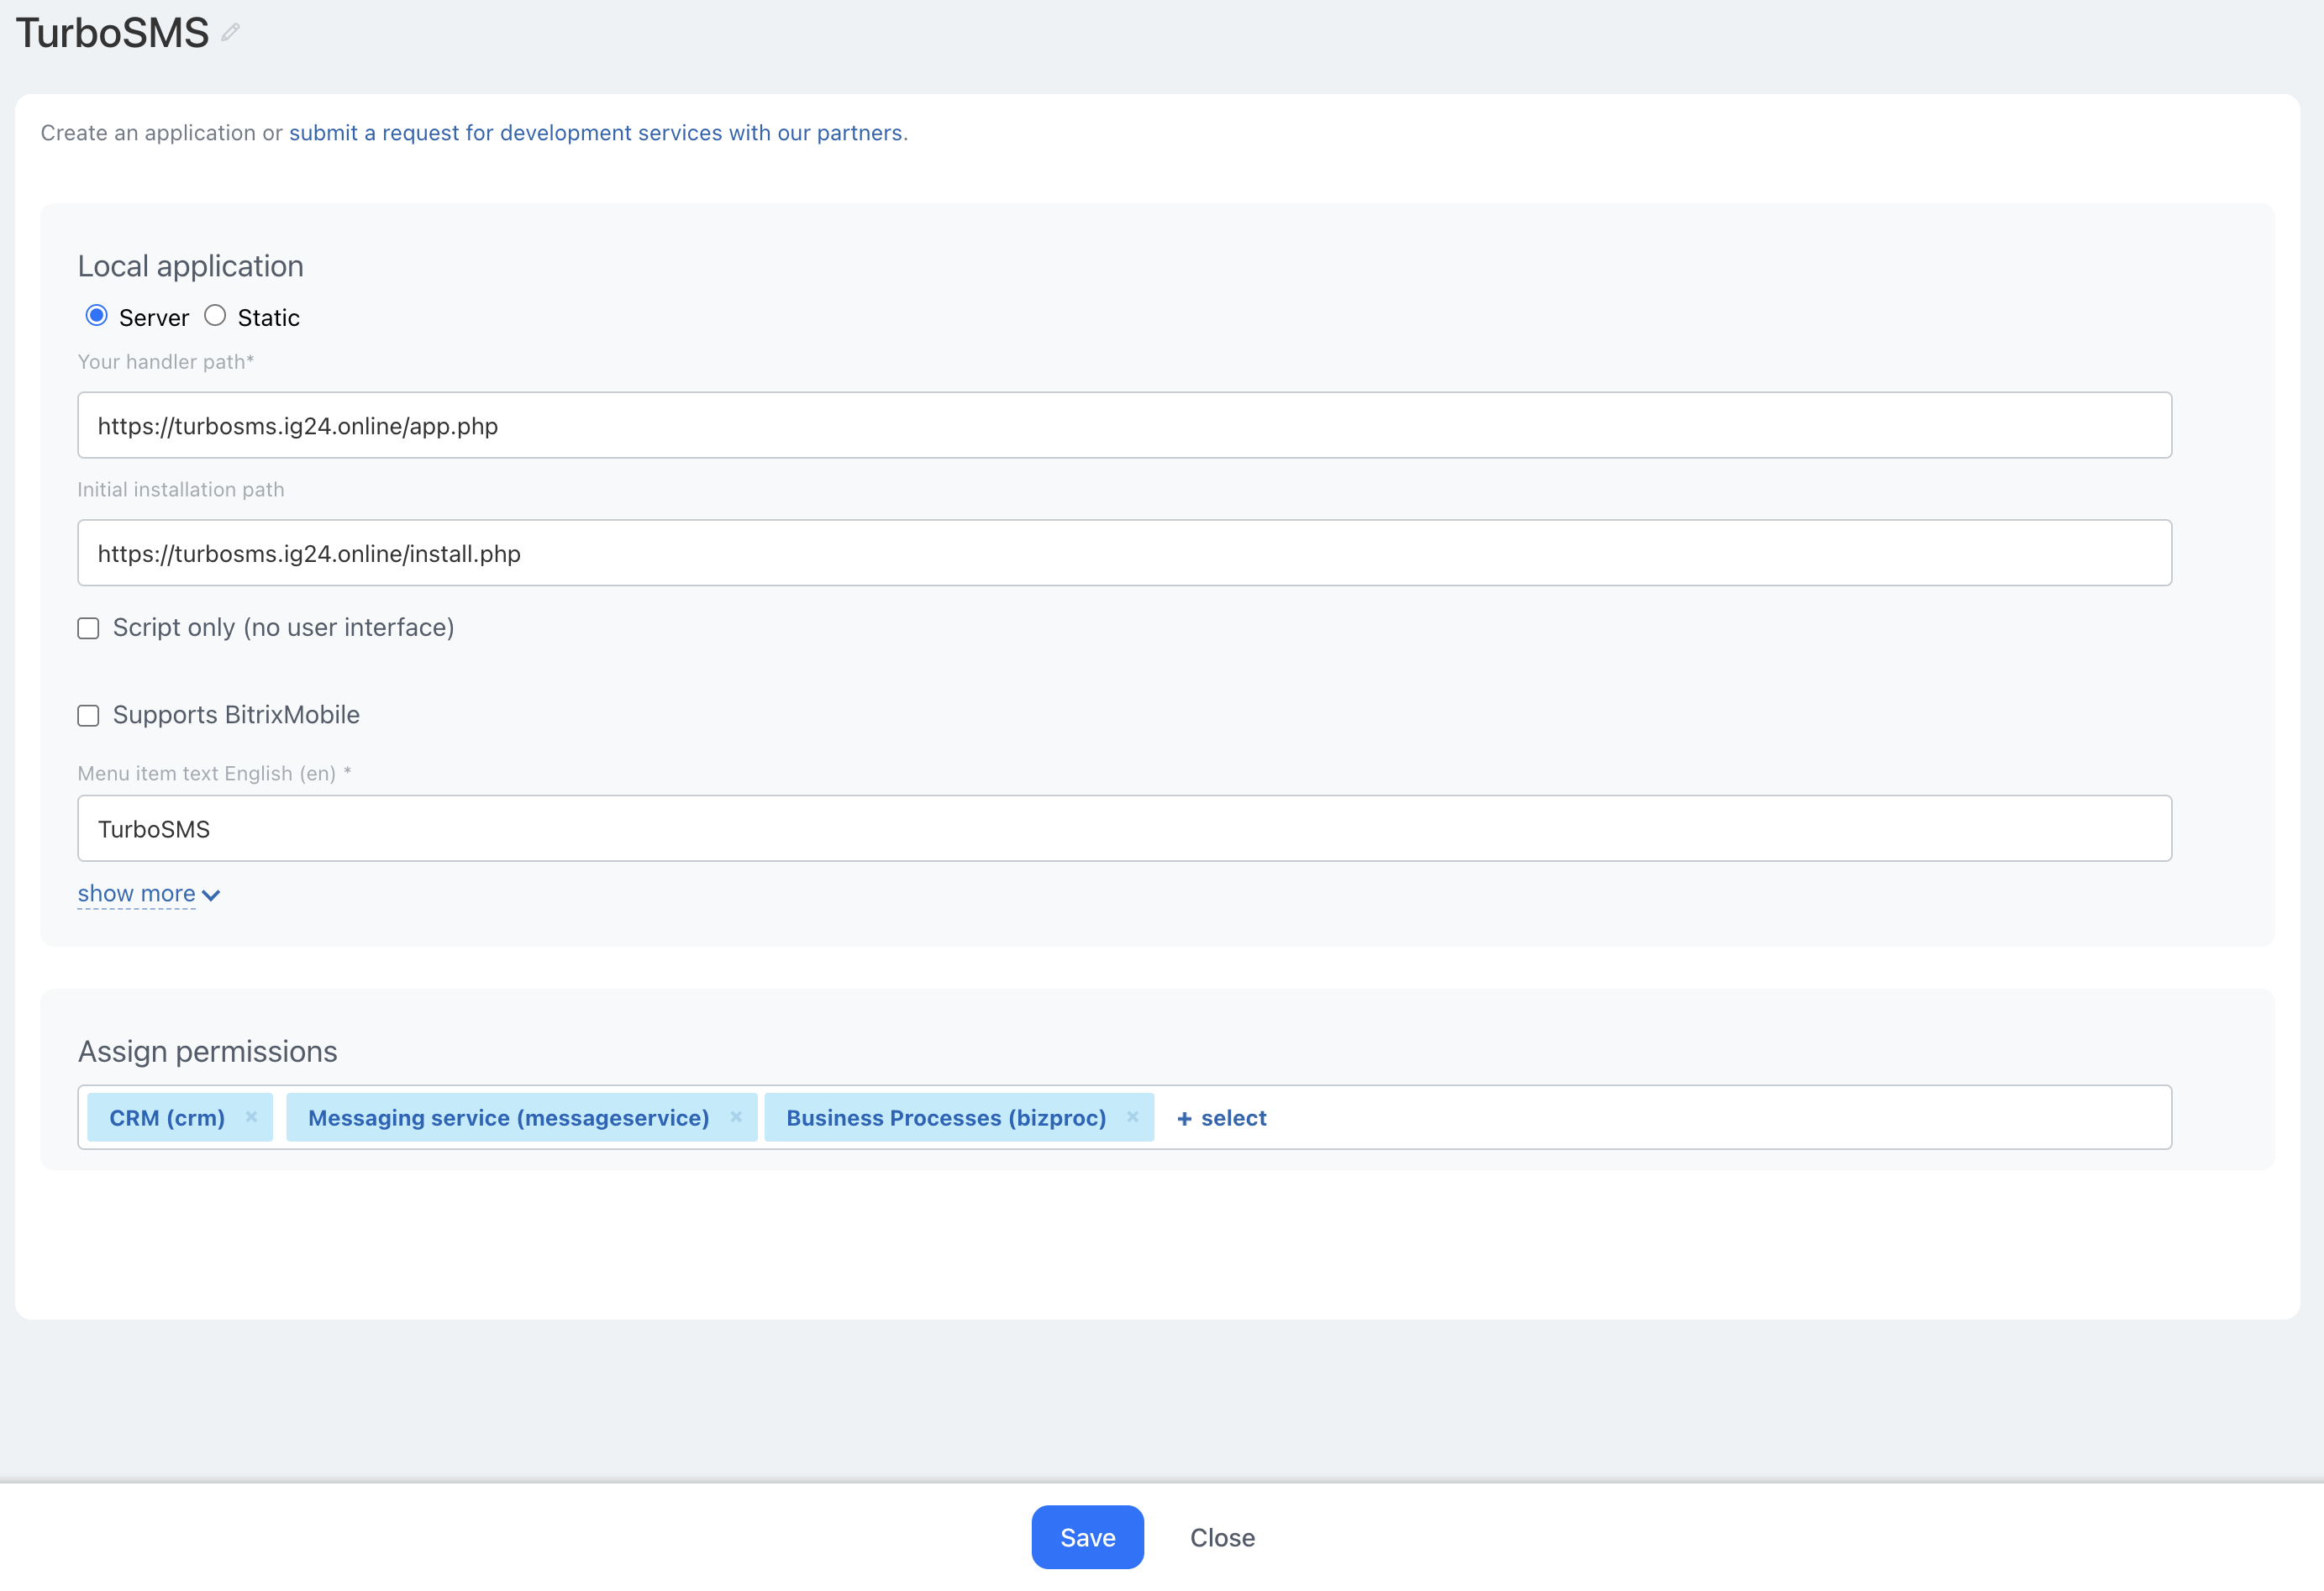Click the Assign permissions heading
Viewport: 2324px width, 1591px height.
tap(208, 1052)
